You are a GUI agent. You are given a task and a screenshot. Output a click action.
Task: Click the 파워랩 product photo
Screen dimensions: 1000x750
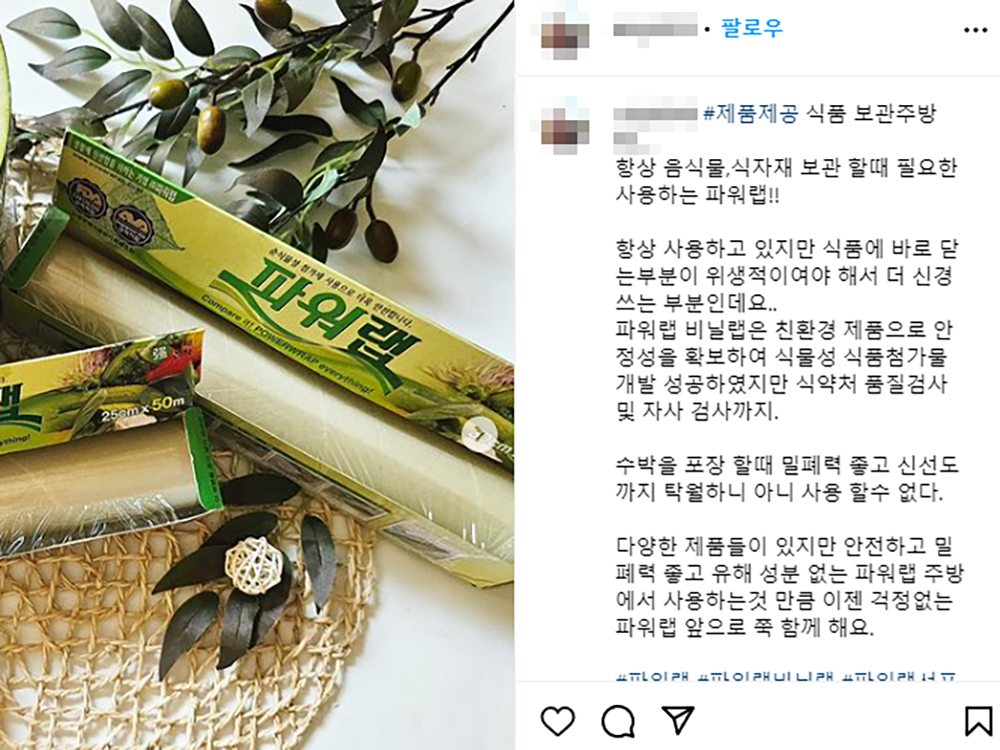(x=257, y=375)
